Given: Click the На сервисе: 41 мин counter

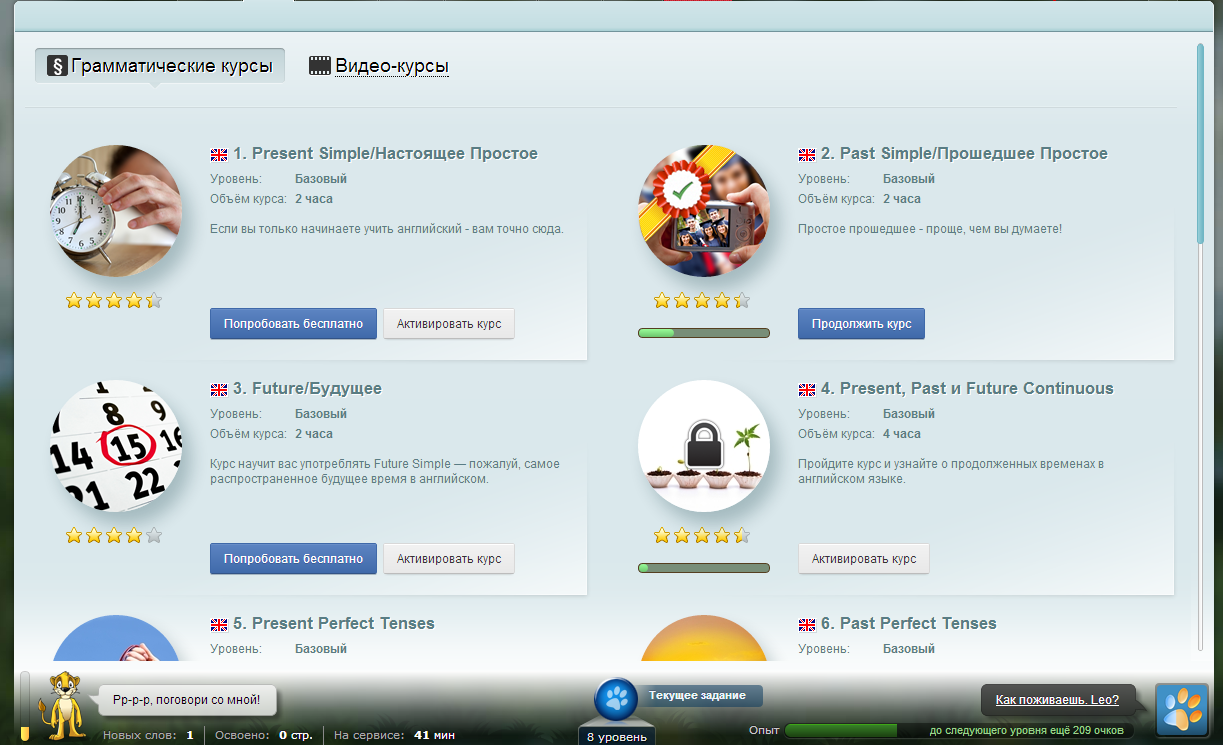Looking at the screenshot, I should [396, 735].
